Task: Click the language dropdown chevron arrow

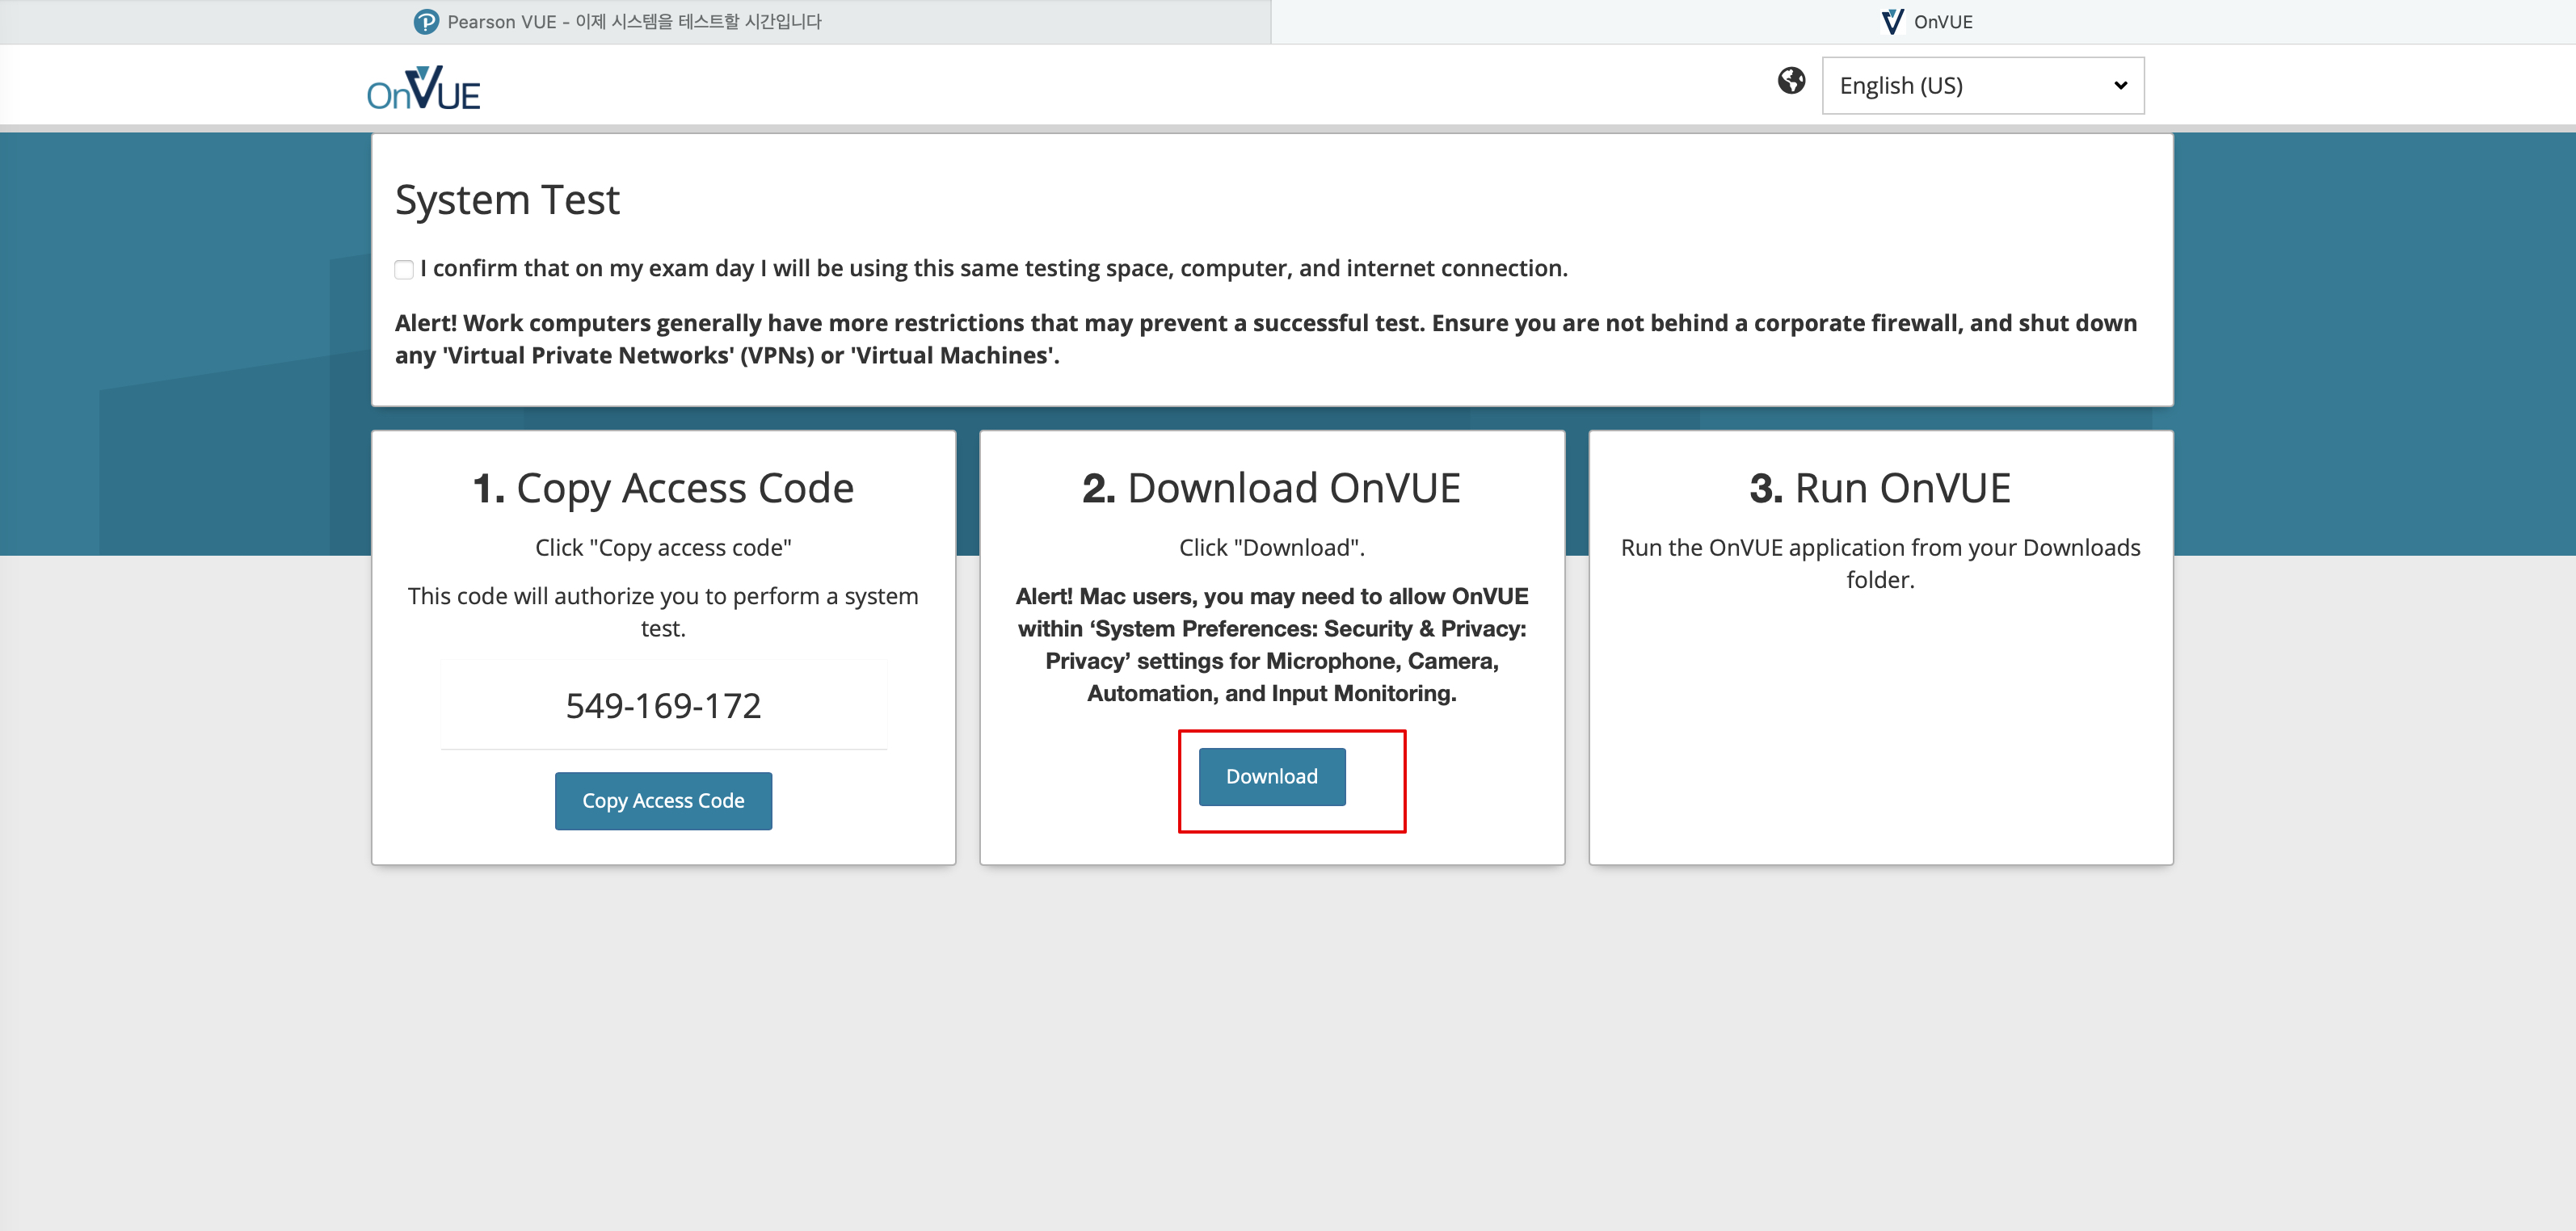Action: click(2120, 86)
